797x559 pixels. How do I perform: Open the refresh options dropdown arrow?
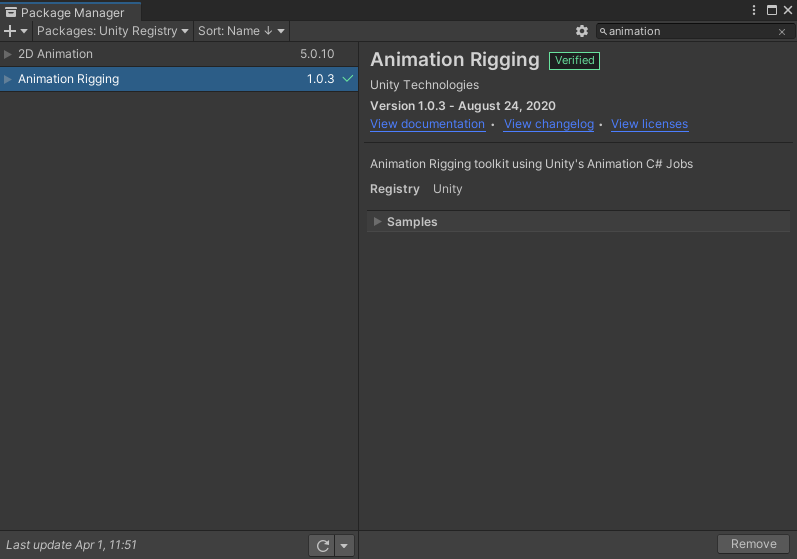click(344, 546)
